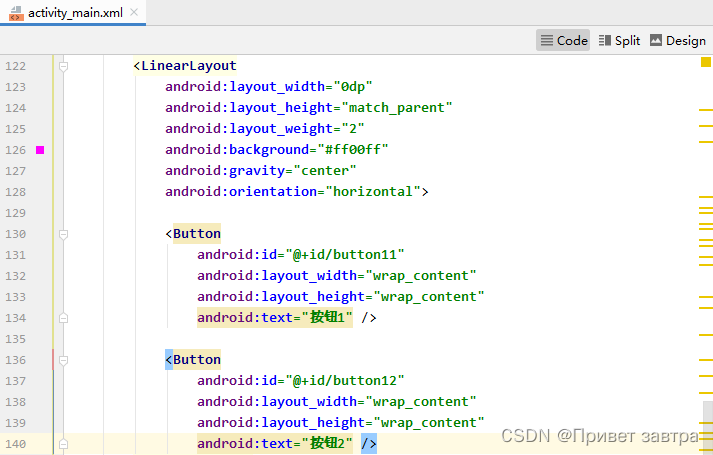This screenshot has height=455, width=713.
Task: Click line number 122 in the gutter
Action: (x=15, y=66)
